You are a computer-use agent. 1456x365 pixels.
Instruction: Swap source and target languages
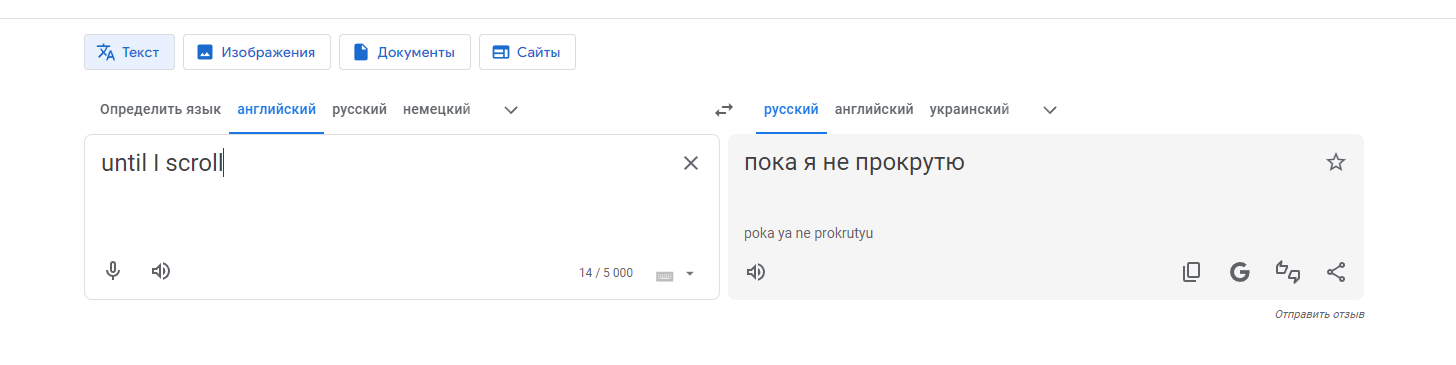tap(723, 110)
